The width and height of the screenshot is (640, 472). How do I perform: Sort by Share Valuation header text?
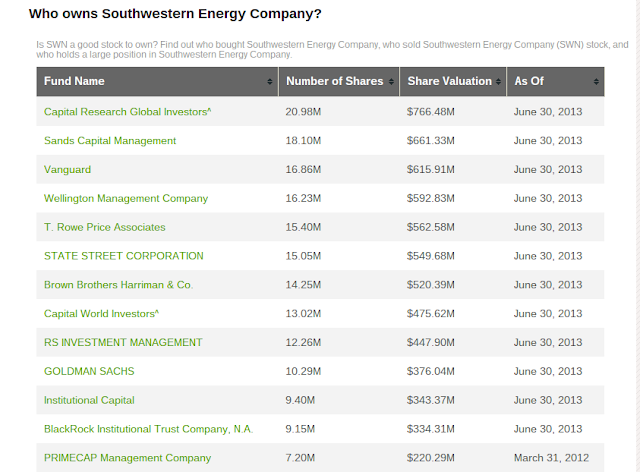point(449,81)
